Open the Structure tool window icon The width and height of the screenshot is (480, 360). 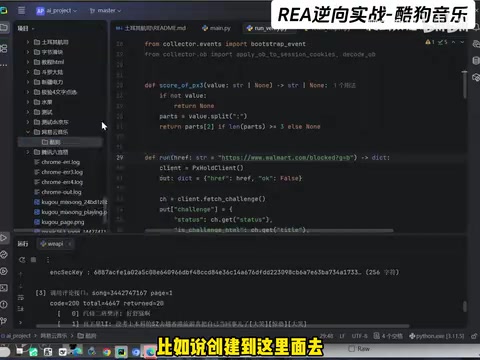pos(4,48)
